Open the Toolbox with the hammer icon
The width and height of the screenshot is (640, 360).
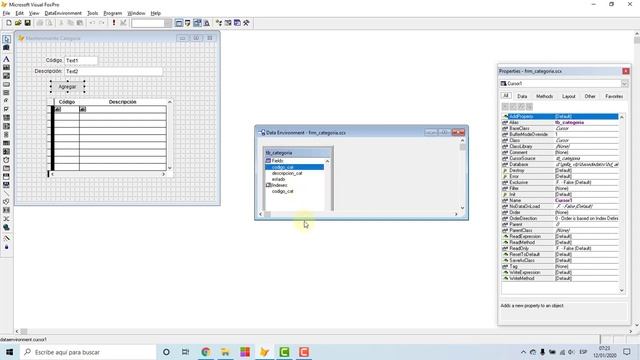(246, 23)
